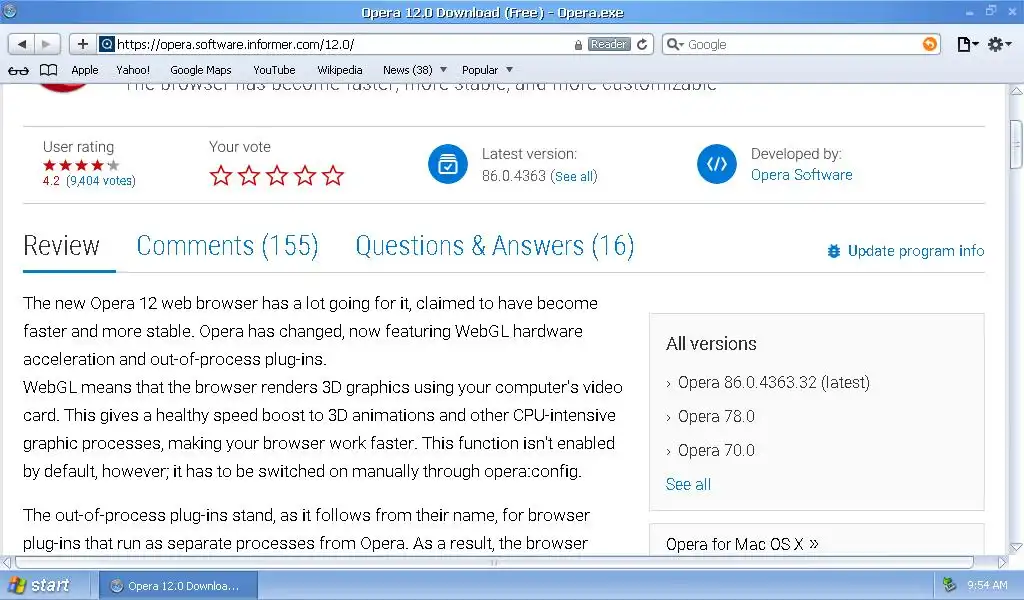Click the lock security icon in address bar
Image resolution: width=1024 pixels, height=600 pixels.
pos(578,44)
